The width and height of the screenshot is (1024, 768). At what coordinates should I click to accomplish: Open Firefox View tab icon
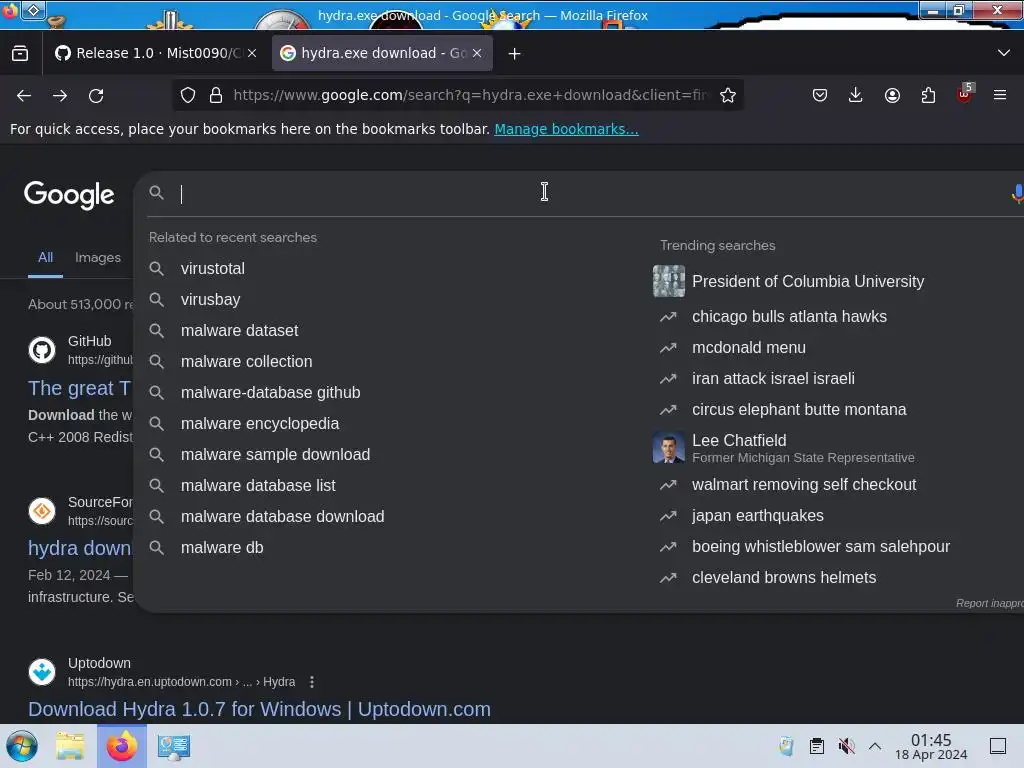pos(20,53)
